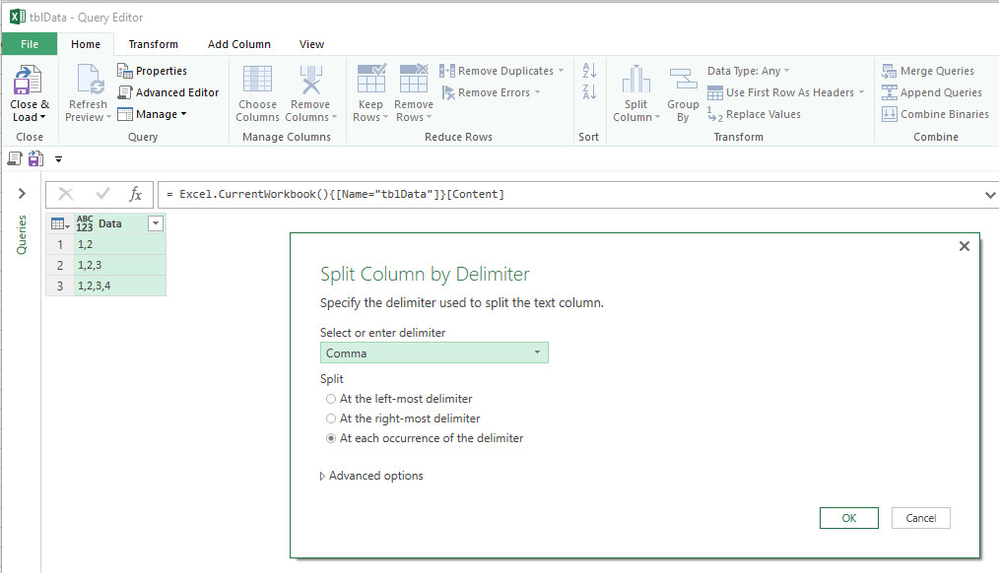This screenshot has height=573, width=999.
Task: Click the Refresh Preview icon
Action: 89,80
